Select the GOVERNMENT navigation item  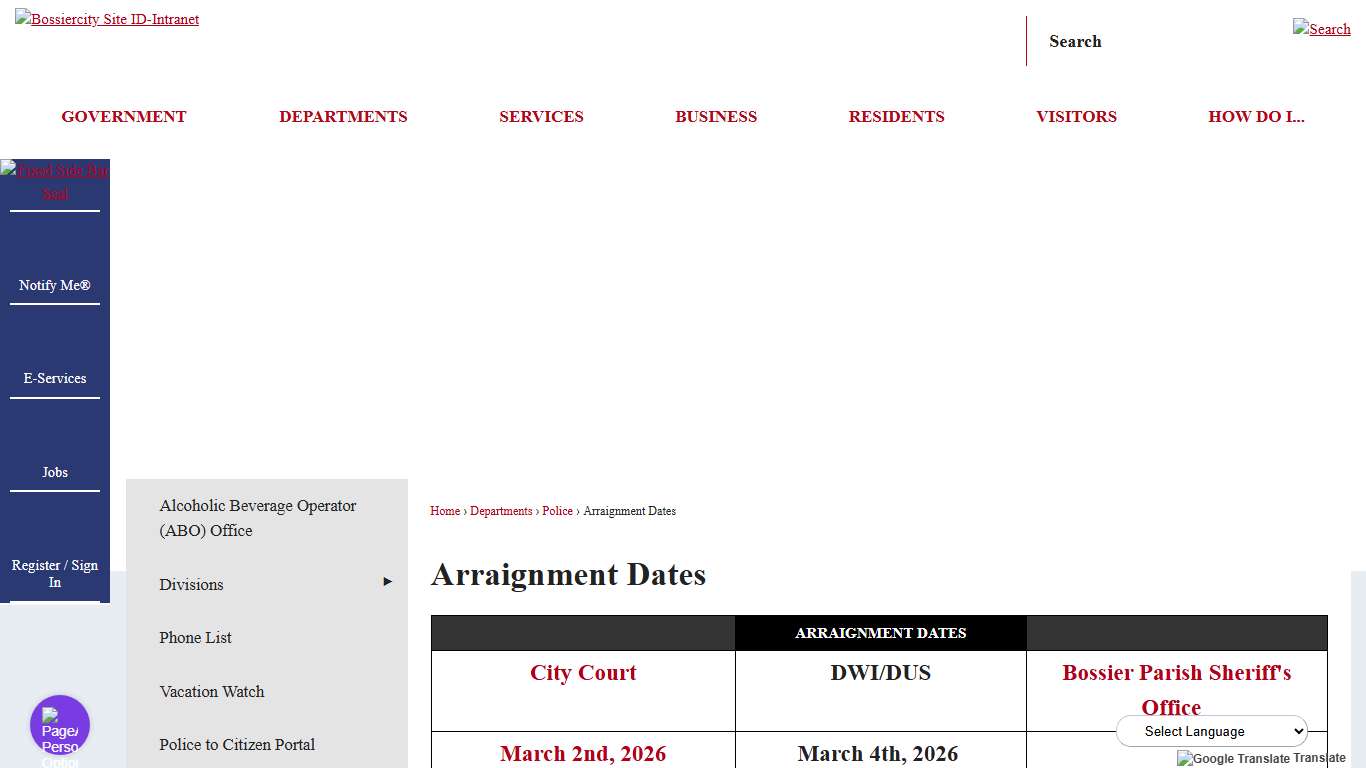[123, 116]
